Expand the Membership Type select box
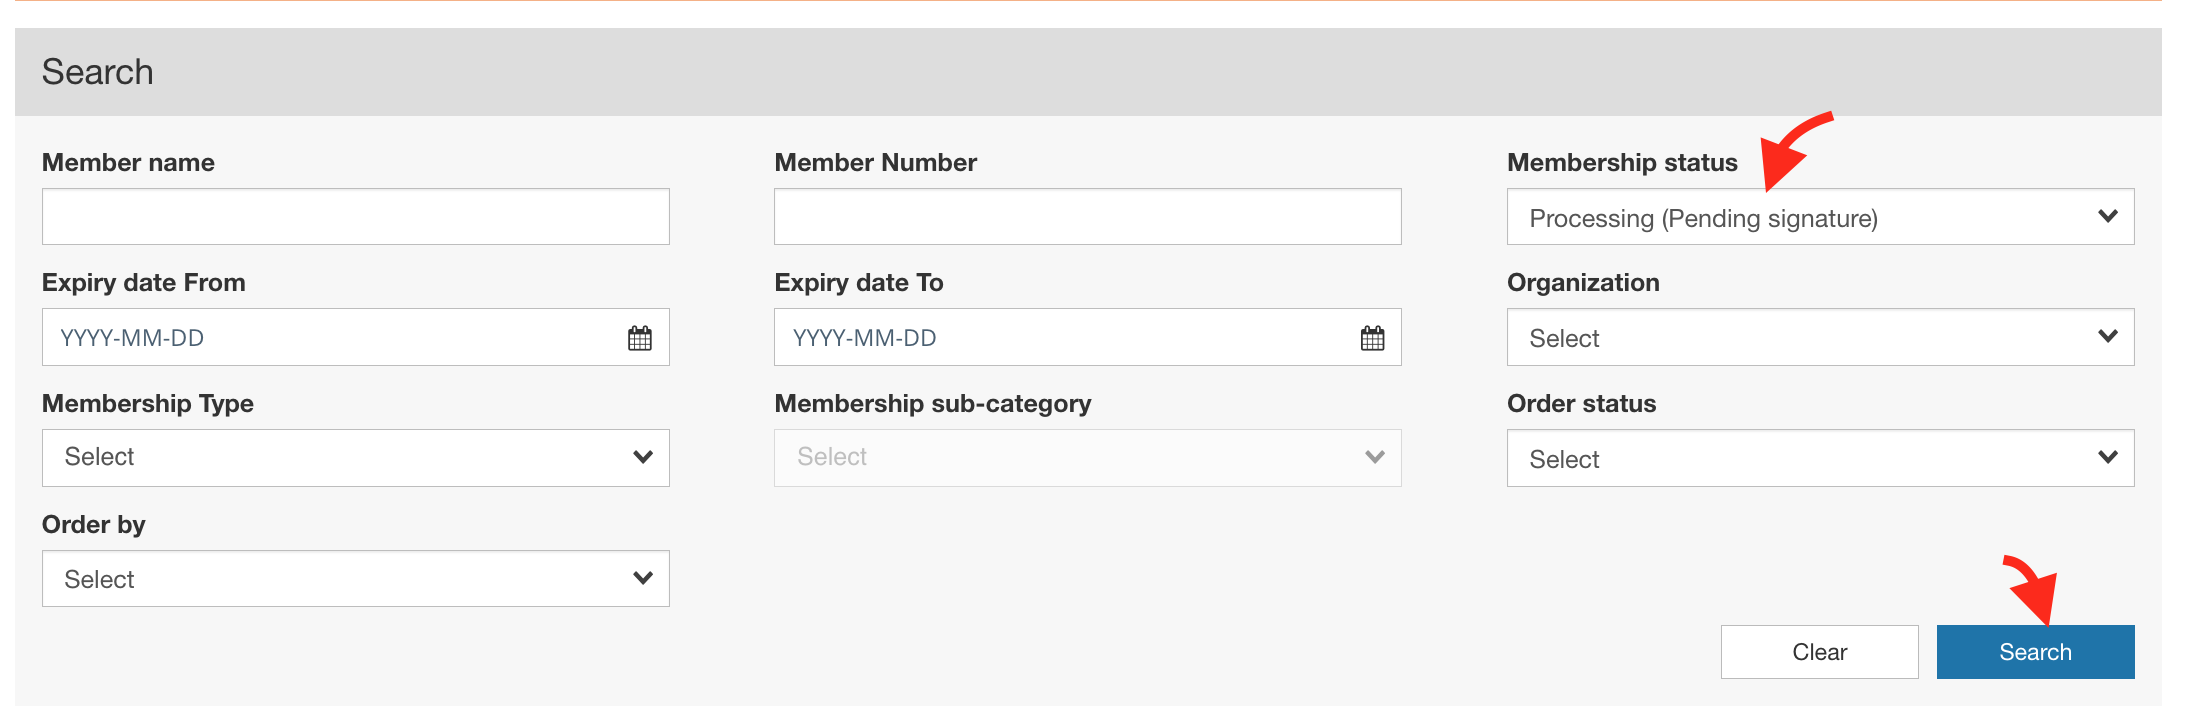Image resolution: width=2190 pixels, height=722 pixels. 355,458
